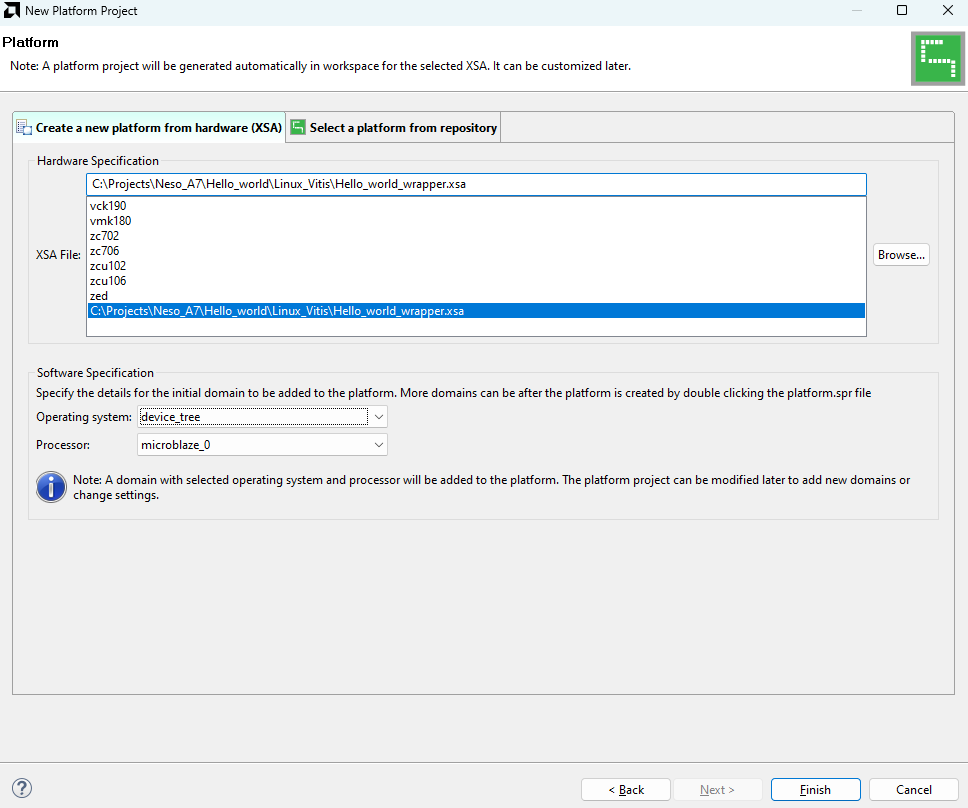Select the zed board entry
968x808 pixels.
[x=99, y=296]
